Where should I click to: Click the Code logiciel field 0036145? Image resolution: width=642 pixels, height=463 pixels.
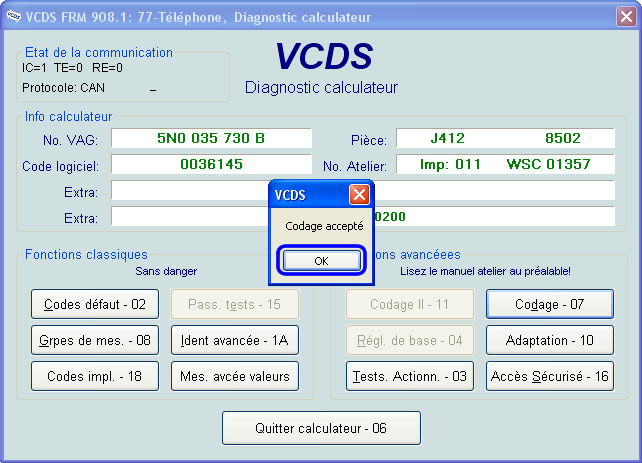[x=211, y=165]
